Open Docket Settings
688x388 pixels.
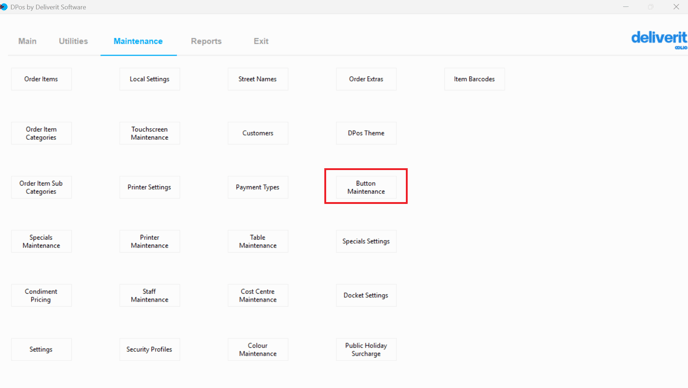point(366,295)
